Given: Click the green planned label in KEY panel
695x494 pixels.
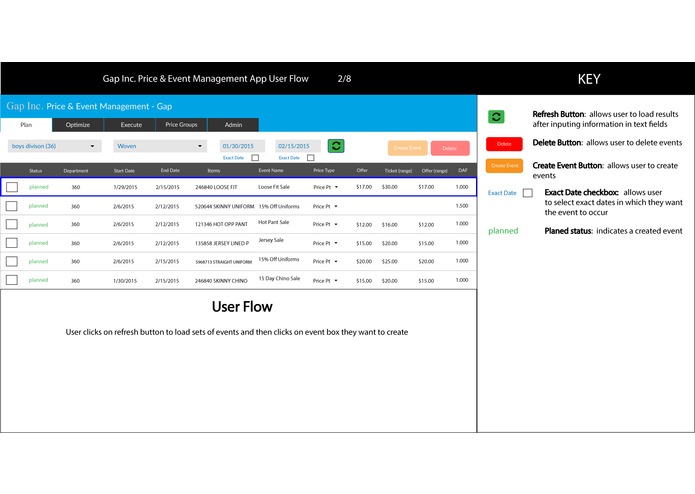Looking at the screenshot, I should pos(503,231).
